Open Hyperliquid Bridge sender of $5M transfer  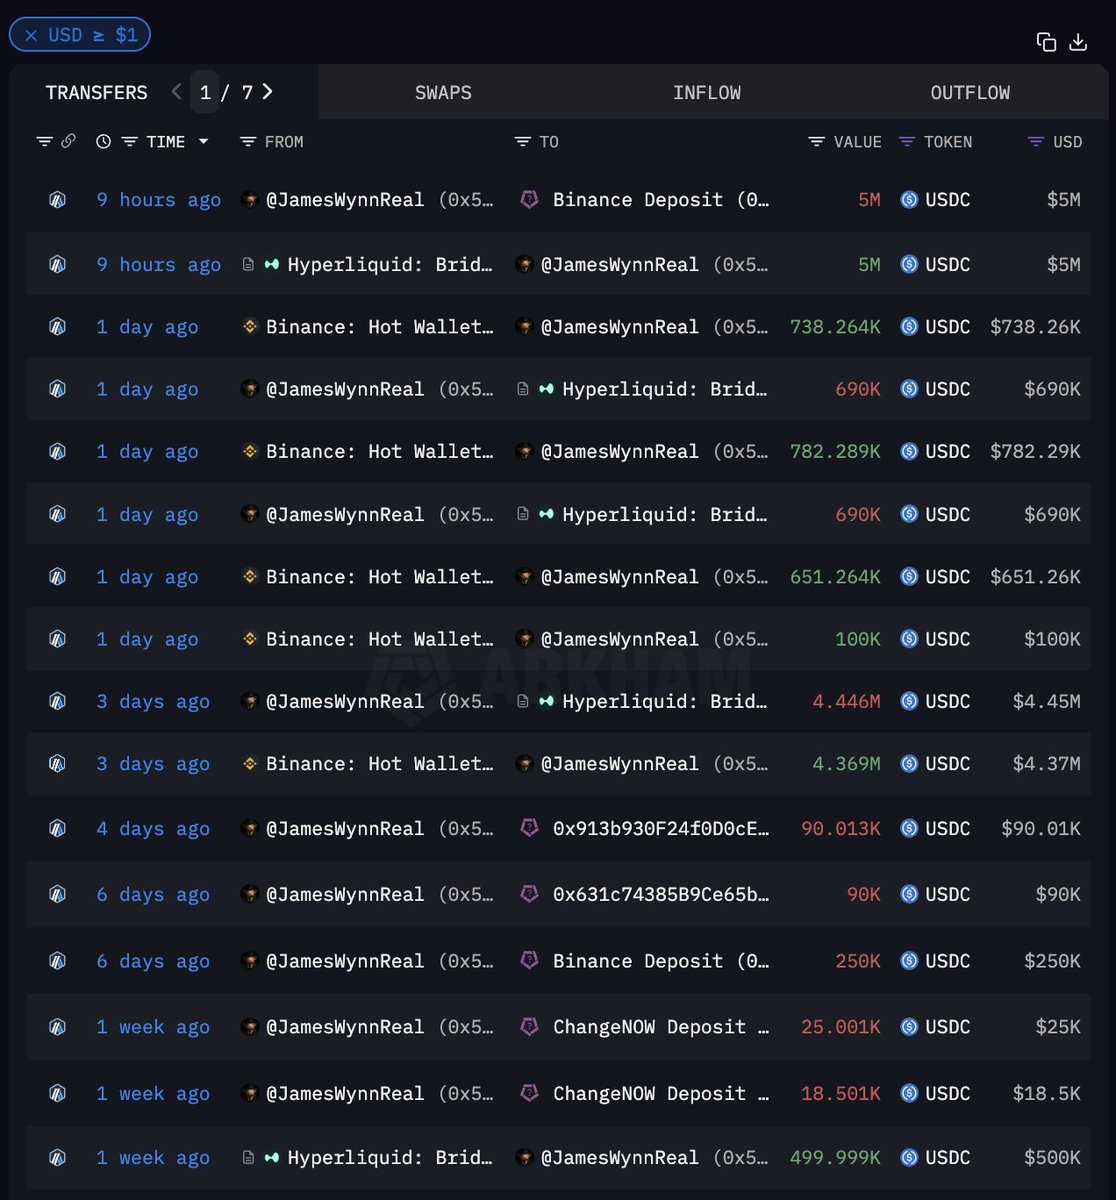[390, 265]
